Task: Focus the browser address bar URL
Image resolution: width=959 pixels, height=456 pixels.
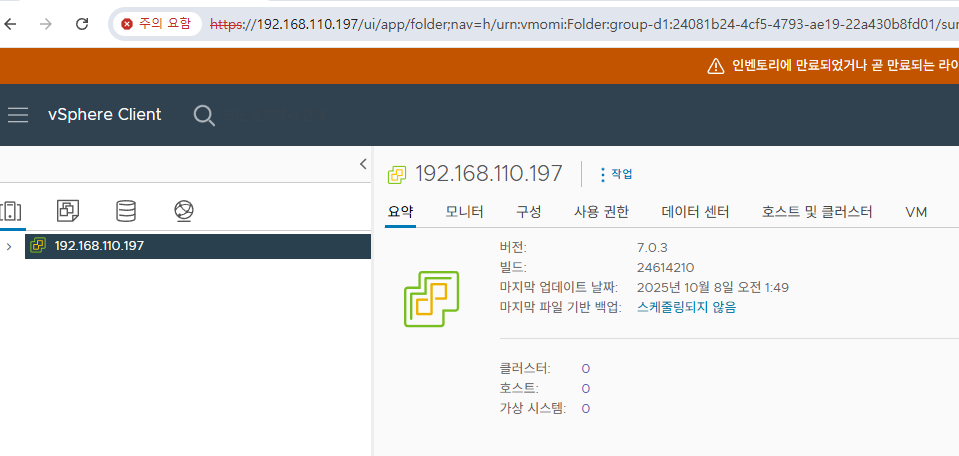Action: coord(584,24)
